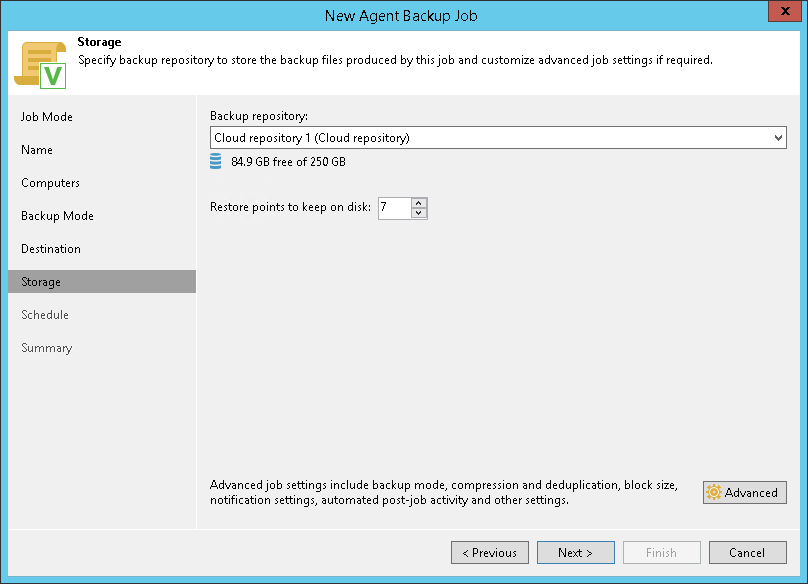This screenshot has height=584, width=808.
Task: Click the repository storage disk icon
Action: (x=216, y=161)
